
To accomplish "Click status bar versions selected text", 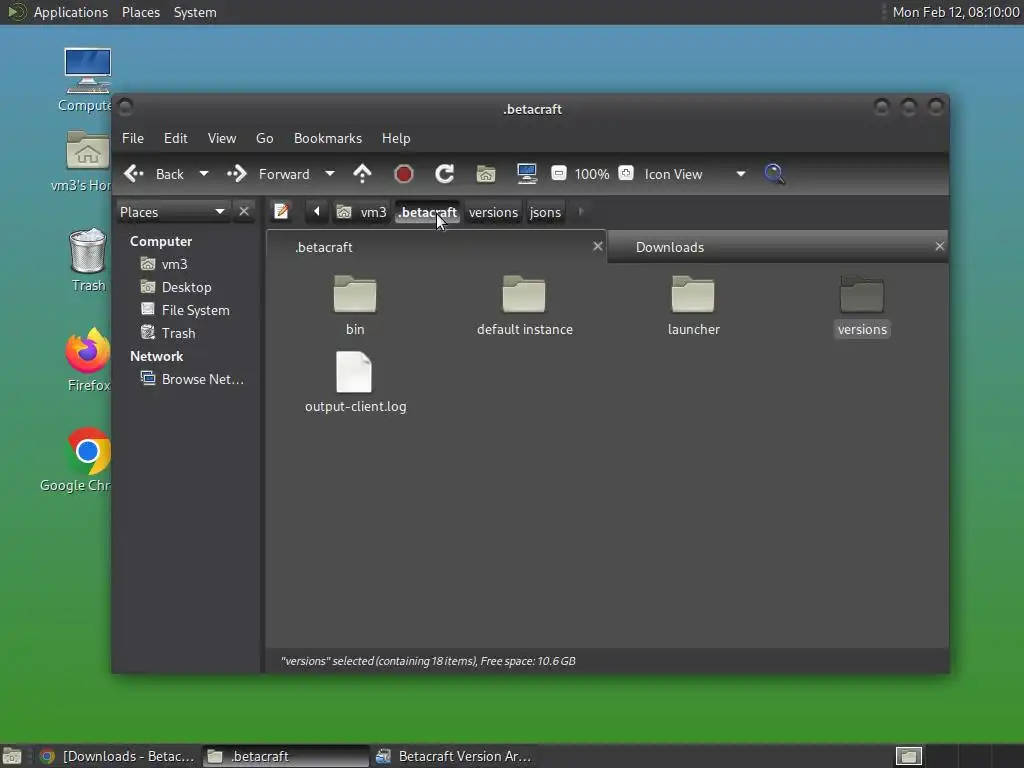I will (428, 661).
